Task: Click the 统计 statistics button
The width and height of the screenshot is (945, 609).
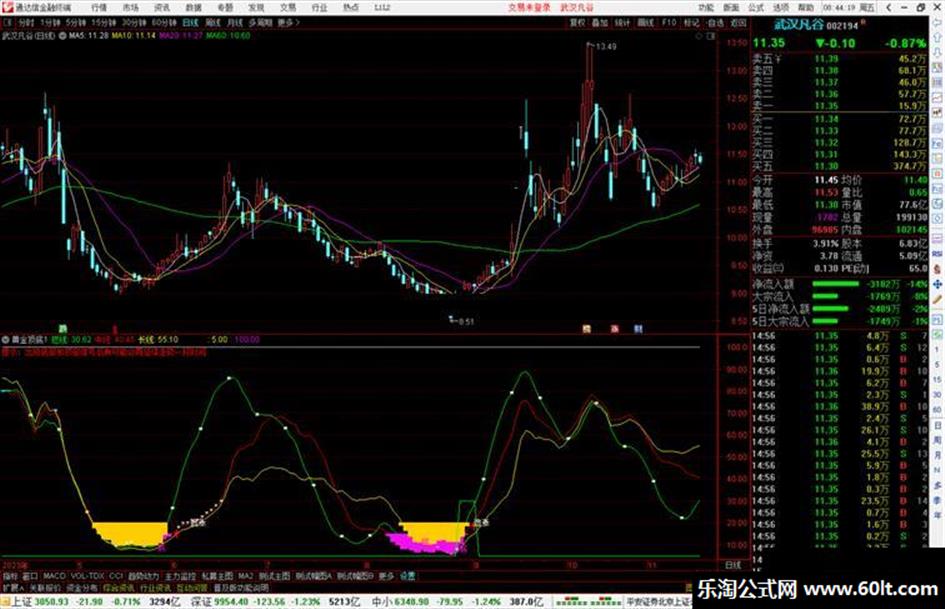Action: tap(622, 22)
